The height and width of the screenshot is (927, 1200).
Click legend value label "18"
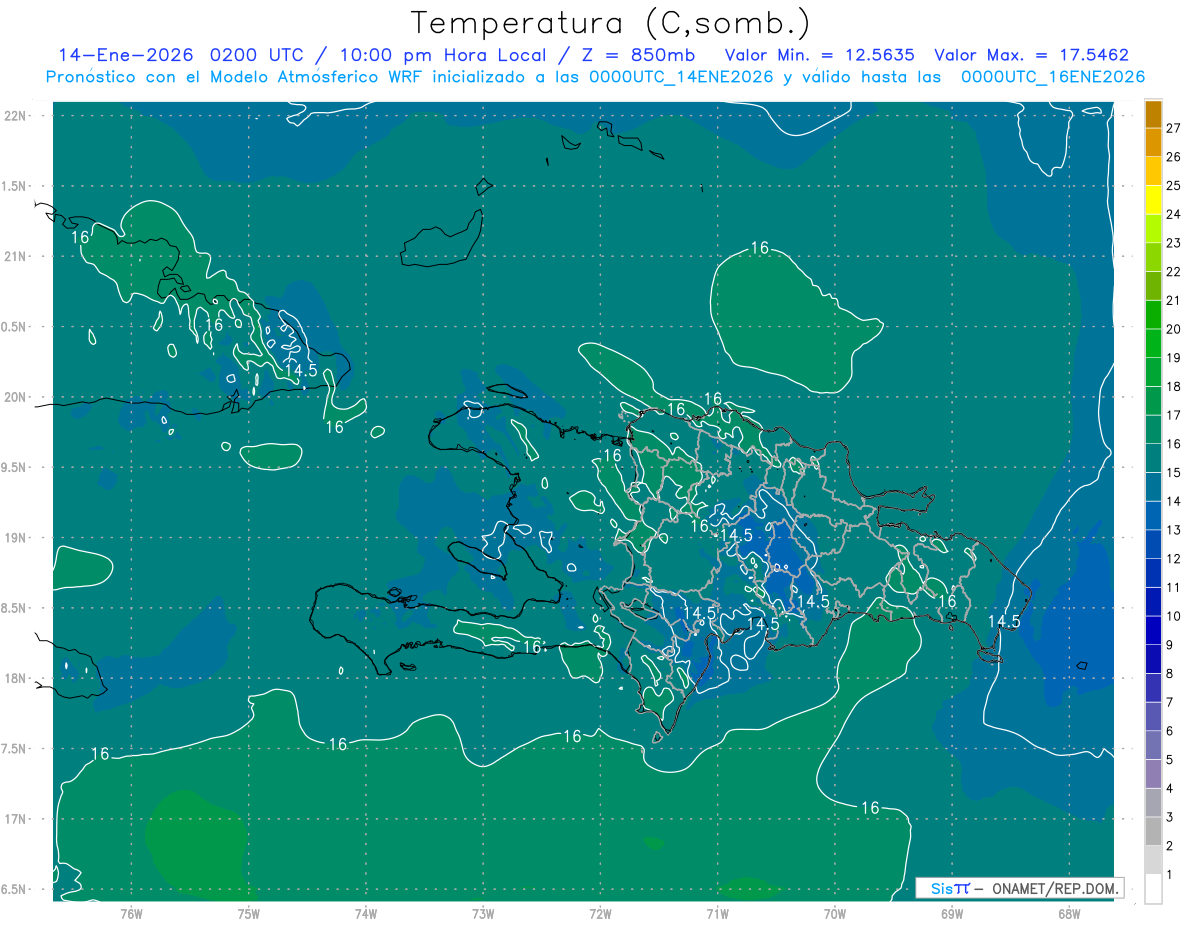pos(1173,387)
